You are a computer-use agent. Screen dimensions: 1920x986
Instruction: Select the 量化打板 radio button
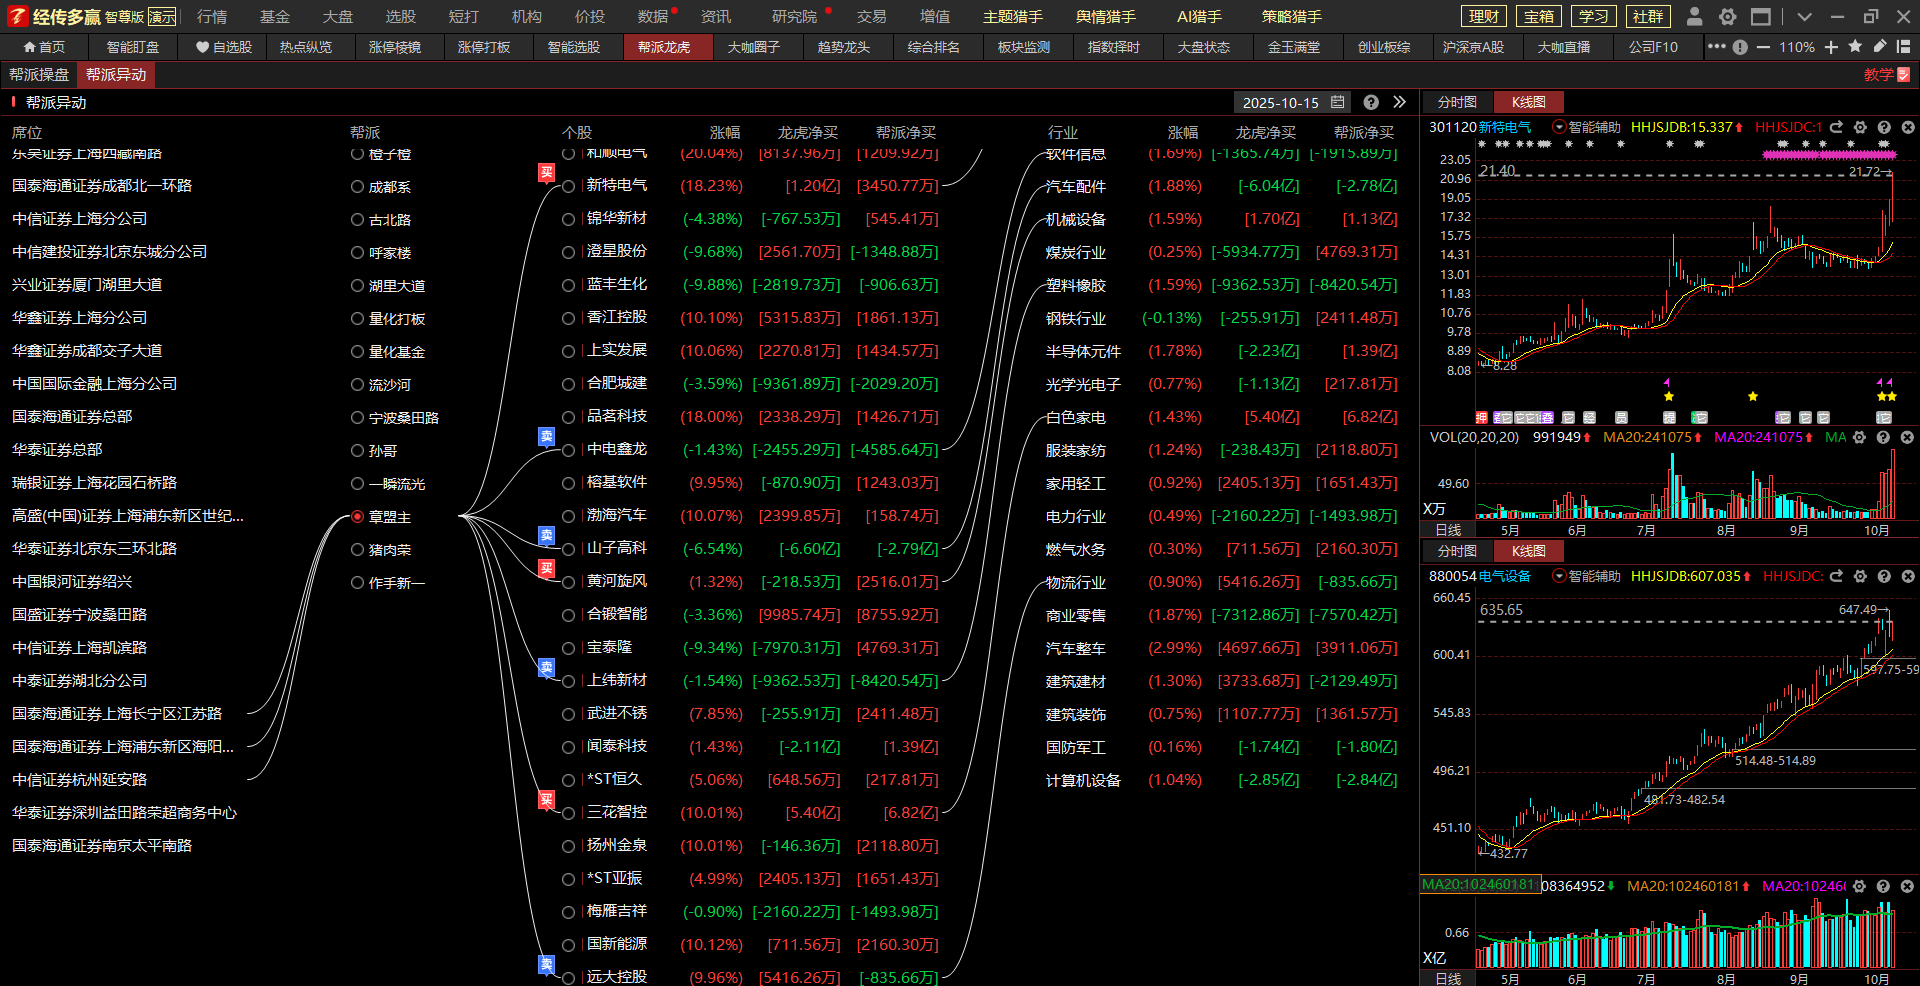357,318
